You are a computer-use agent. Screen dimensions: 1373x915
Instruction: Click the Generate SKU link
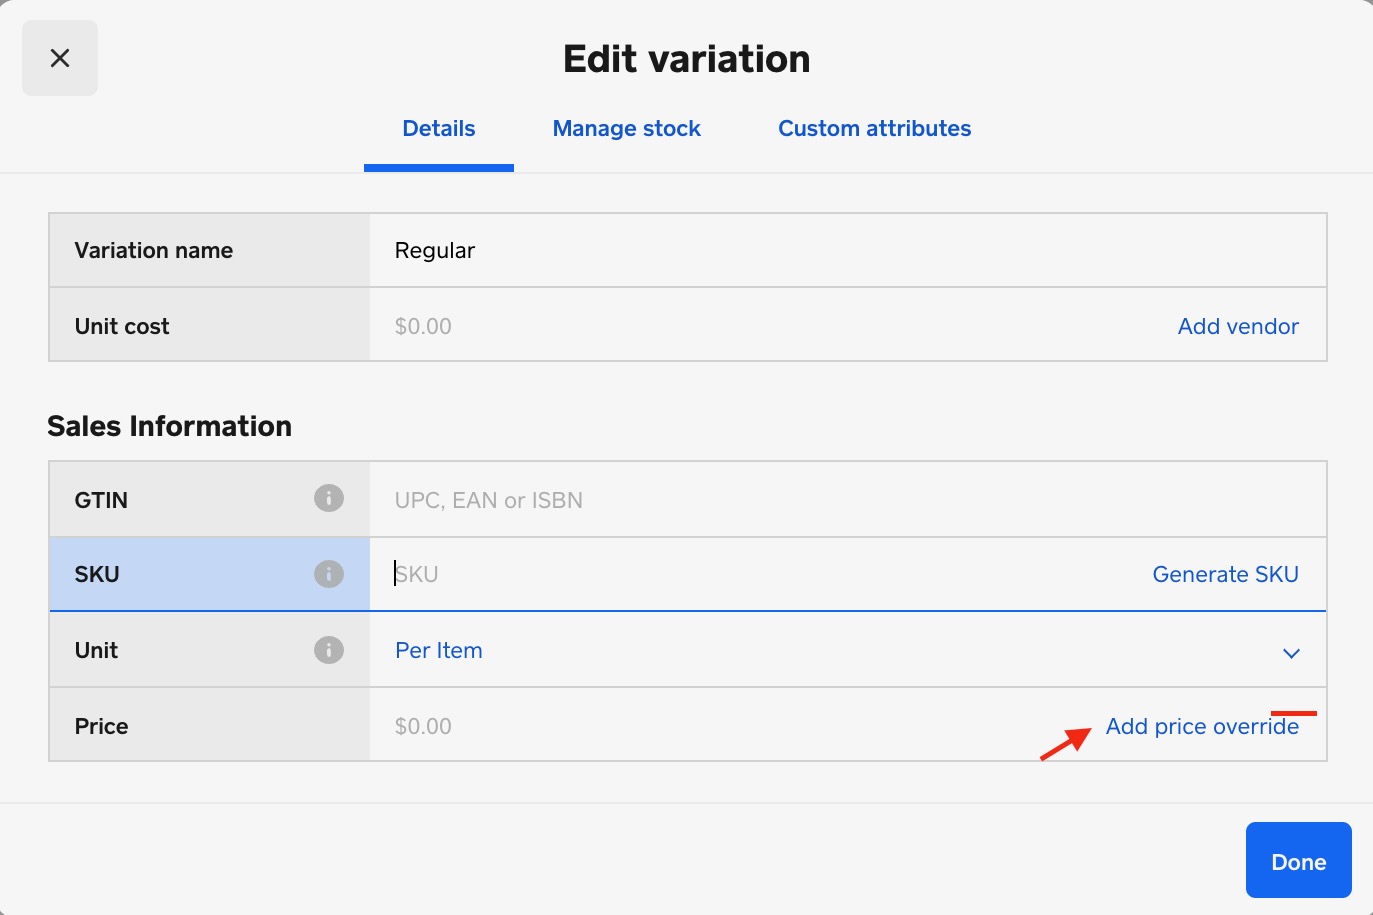click(x=1225, y=574)
